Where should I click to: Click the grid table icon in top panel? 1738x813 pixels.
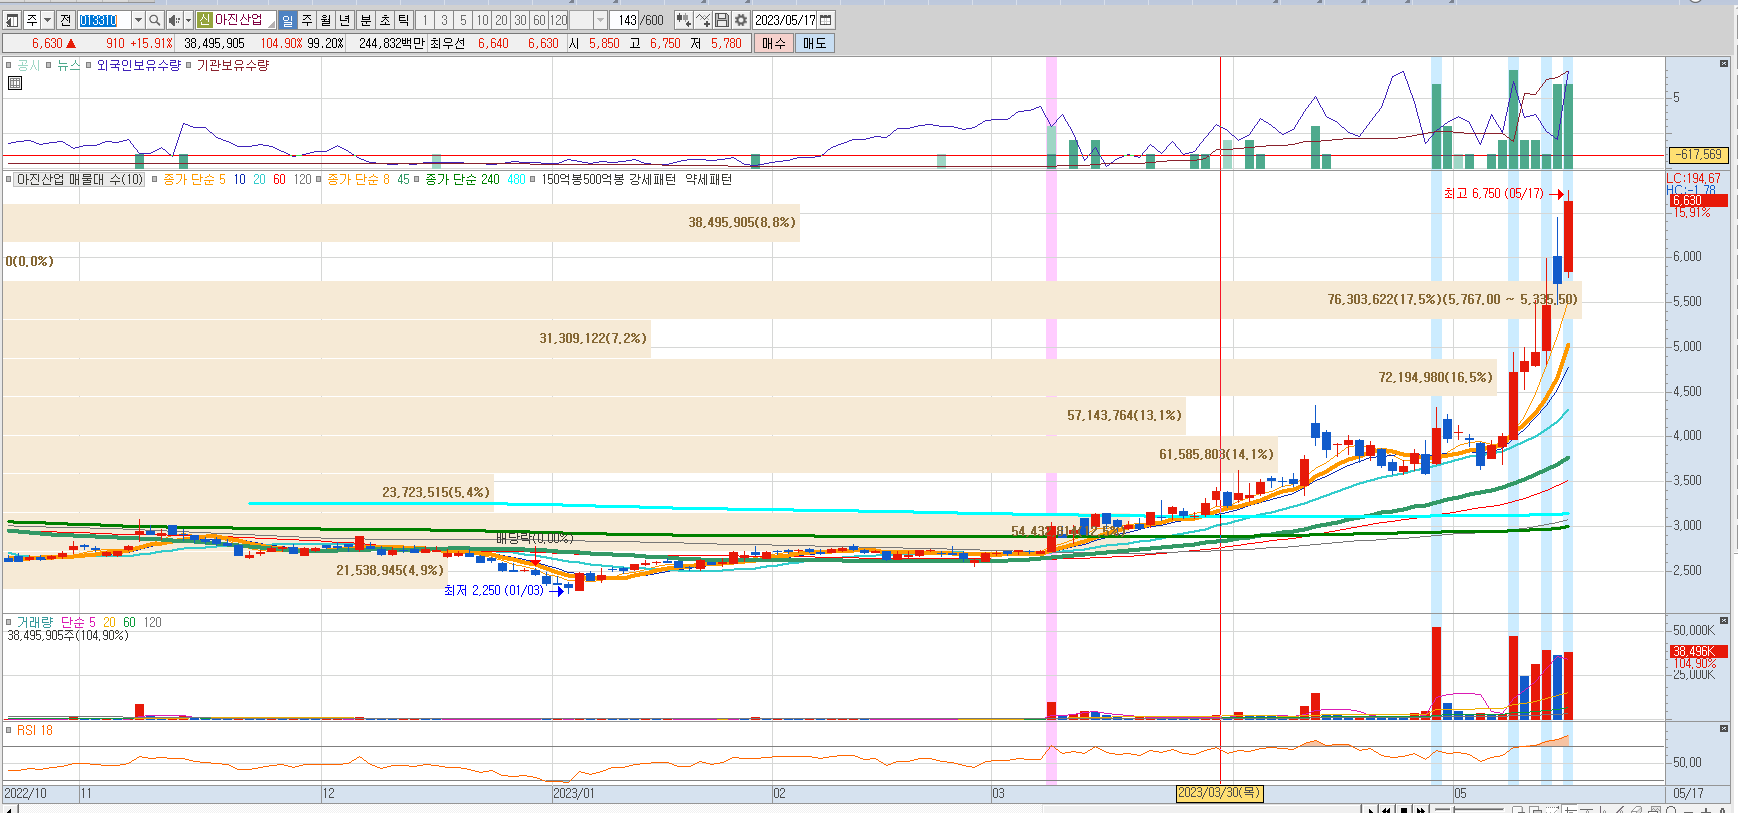pyautogui.click(x=15, y=83)
